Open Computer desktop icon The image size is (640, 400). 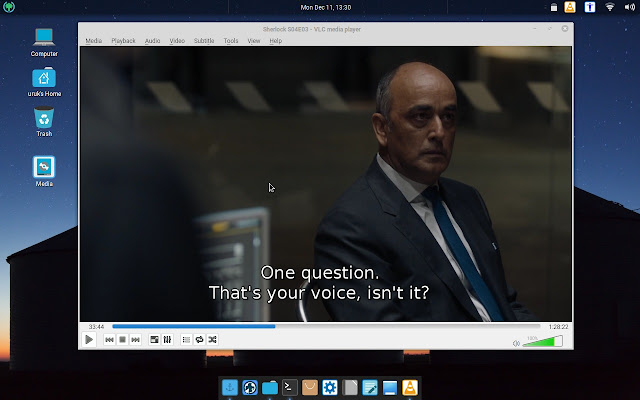coord(44,42)
